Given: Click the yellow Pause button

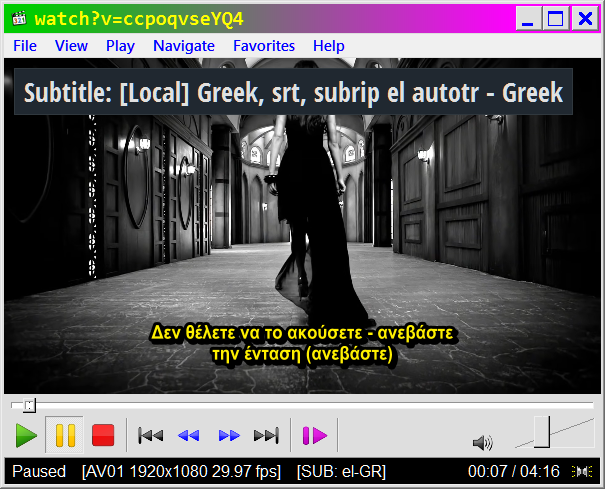Looking at the screenshot, I should pos(65,435).
